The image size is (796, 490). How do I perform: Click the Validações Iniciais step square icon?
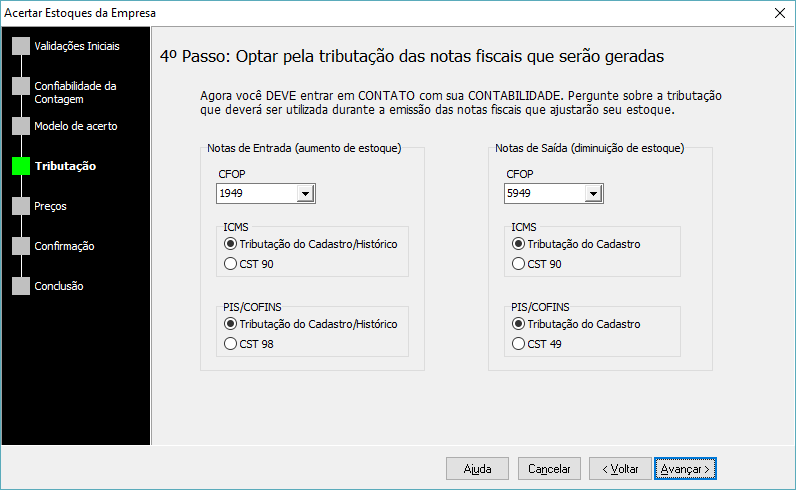(21, 46)
